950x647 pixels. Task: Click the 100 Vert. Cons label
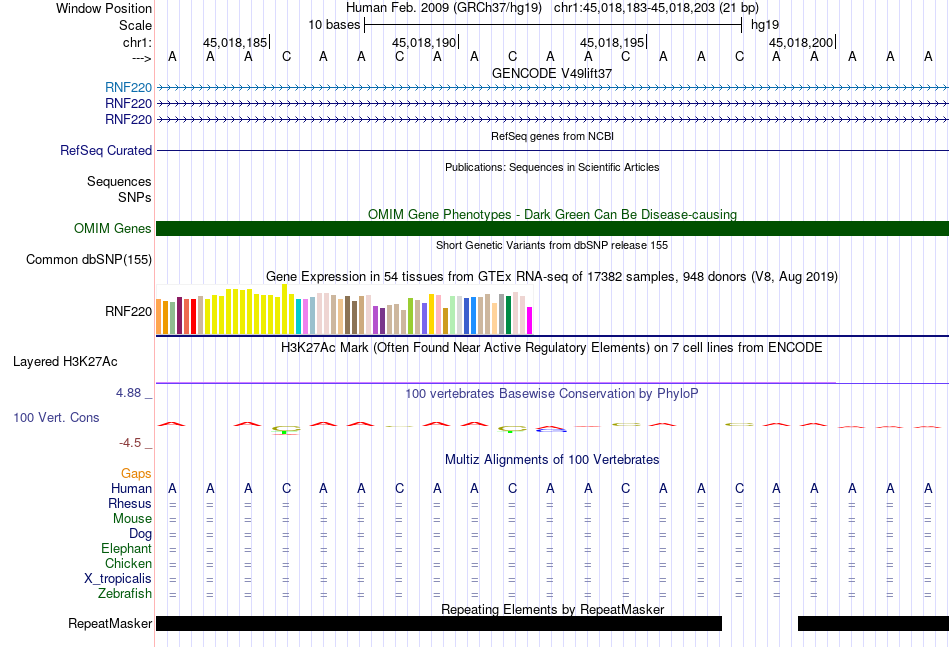[56, 417]
